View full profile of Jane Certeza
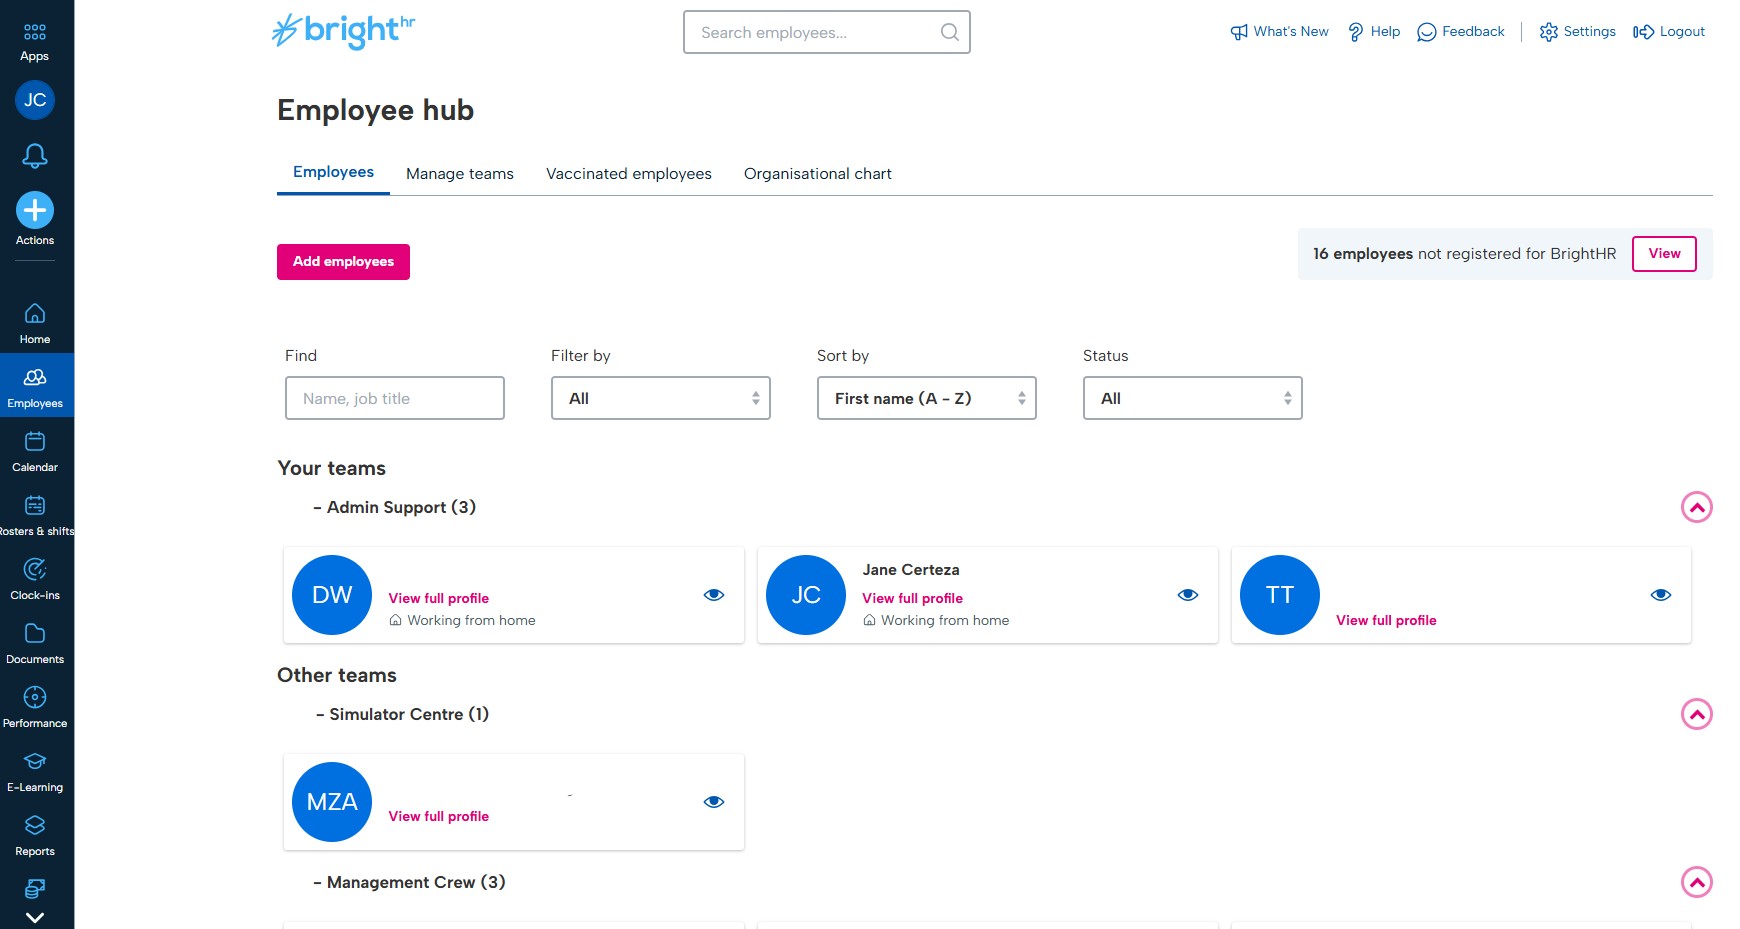The width and height of the screenshot is (1740, 929). [913, 598]
